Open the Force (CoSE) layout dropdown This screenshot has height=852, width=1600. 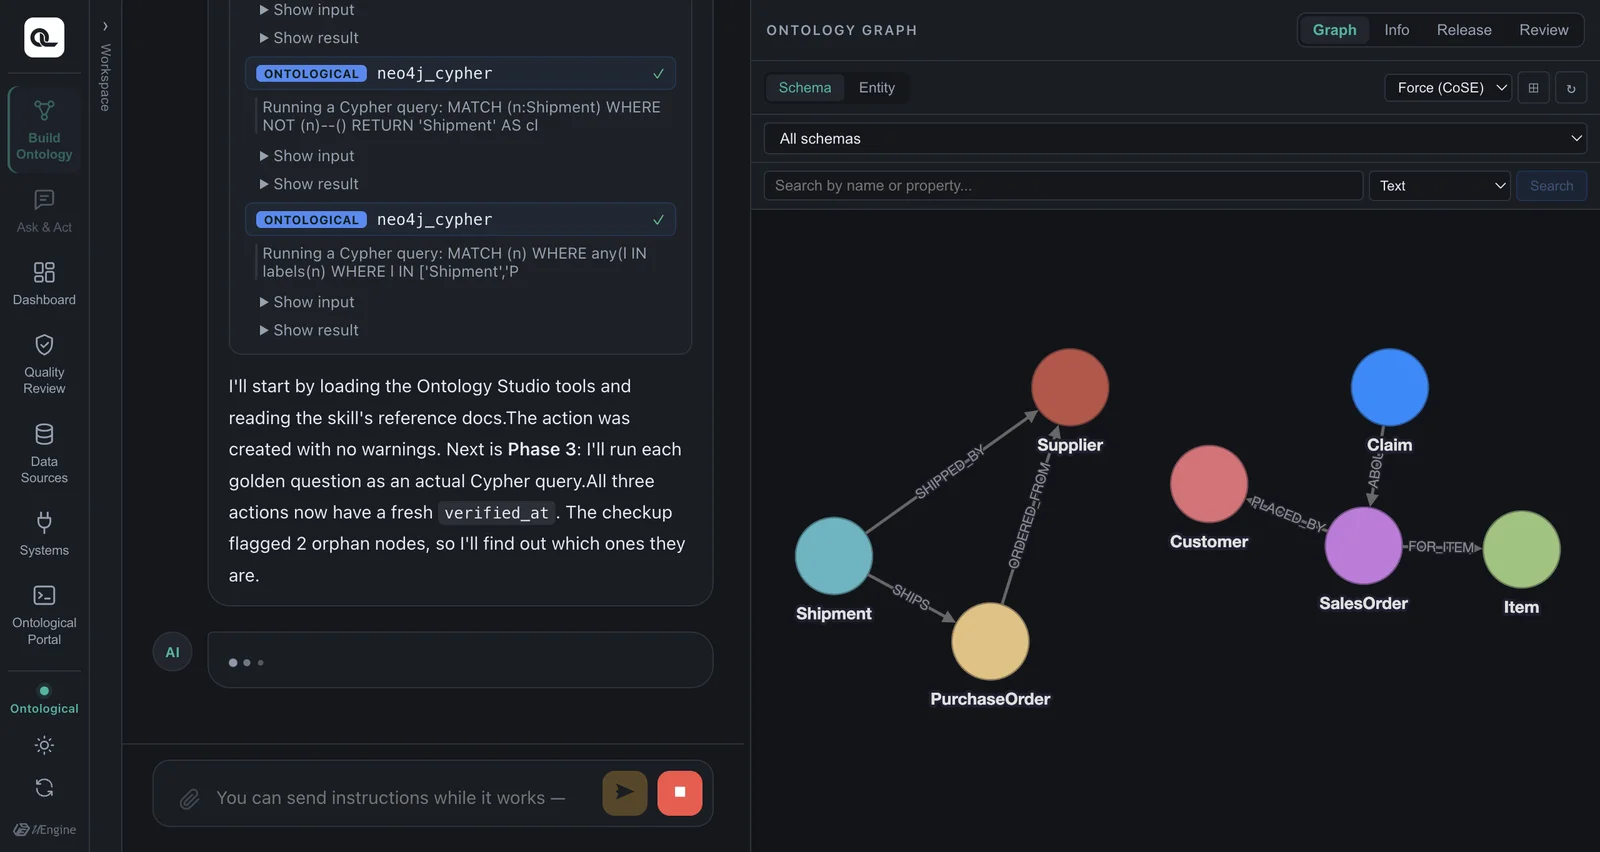pos(1448,88)
